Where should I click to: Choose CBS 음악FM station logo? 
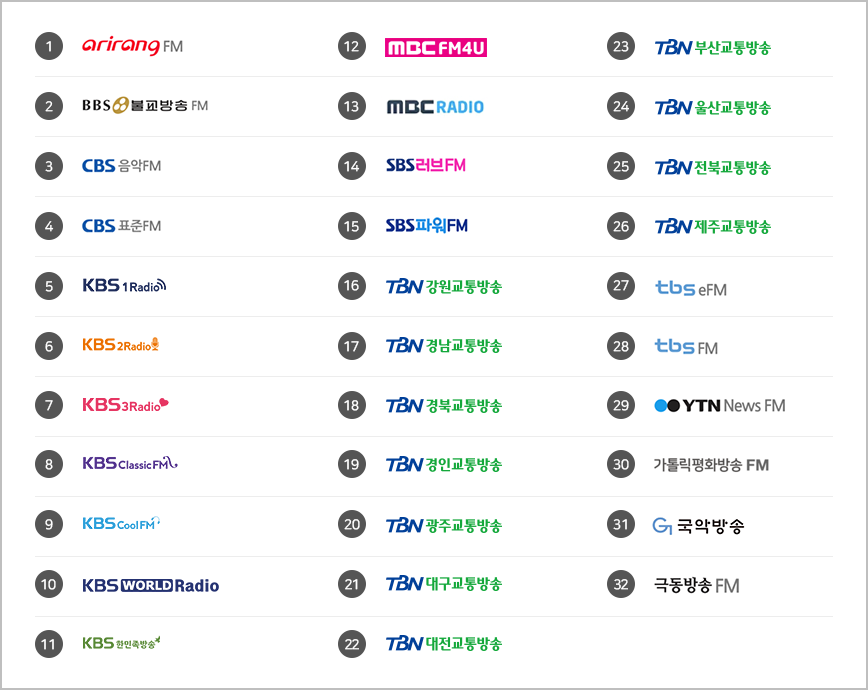pyautogui.click(x=121, y=166)
